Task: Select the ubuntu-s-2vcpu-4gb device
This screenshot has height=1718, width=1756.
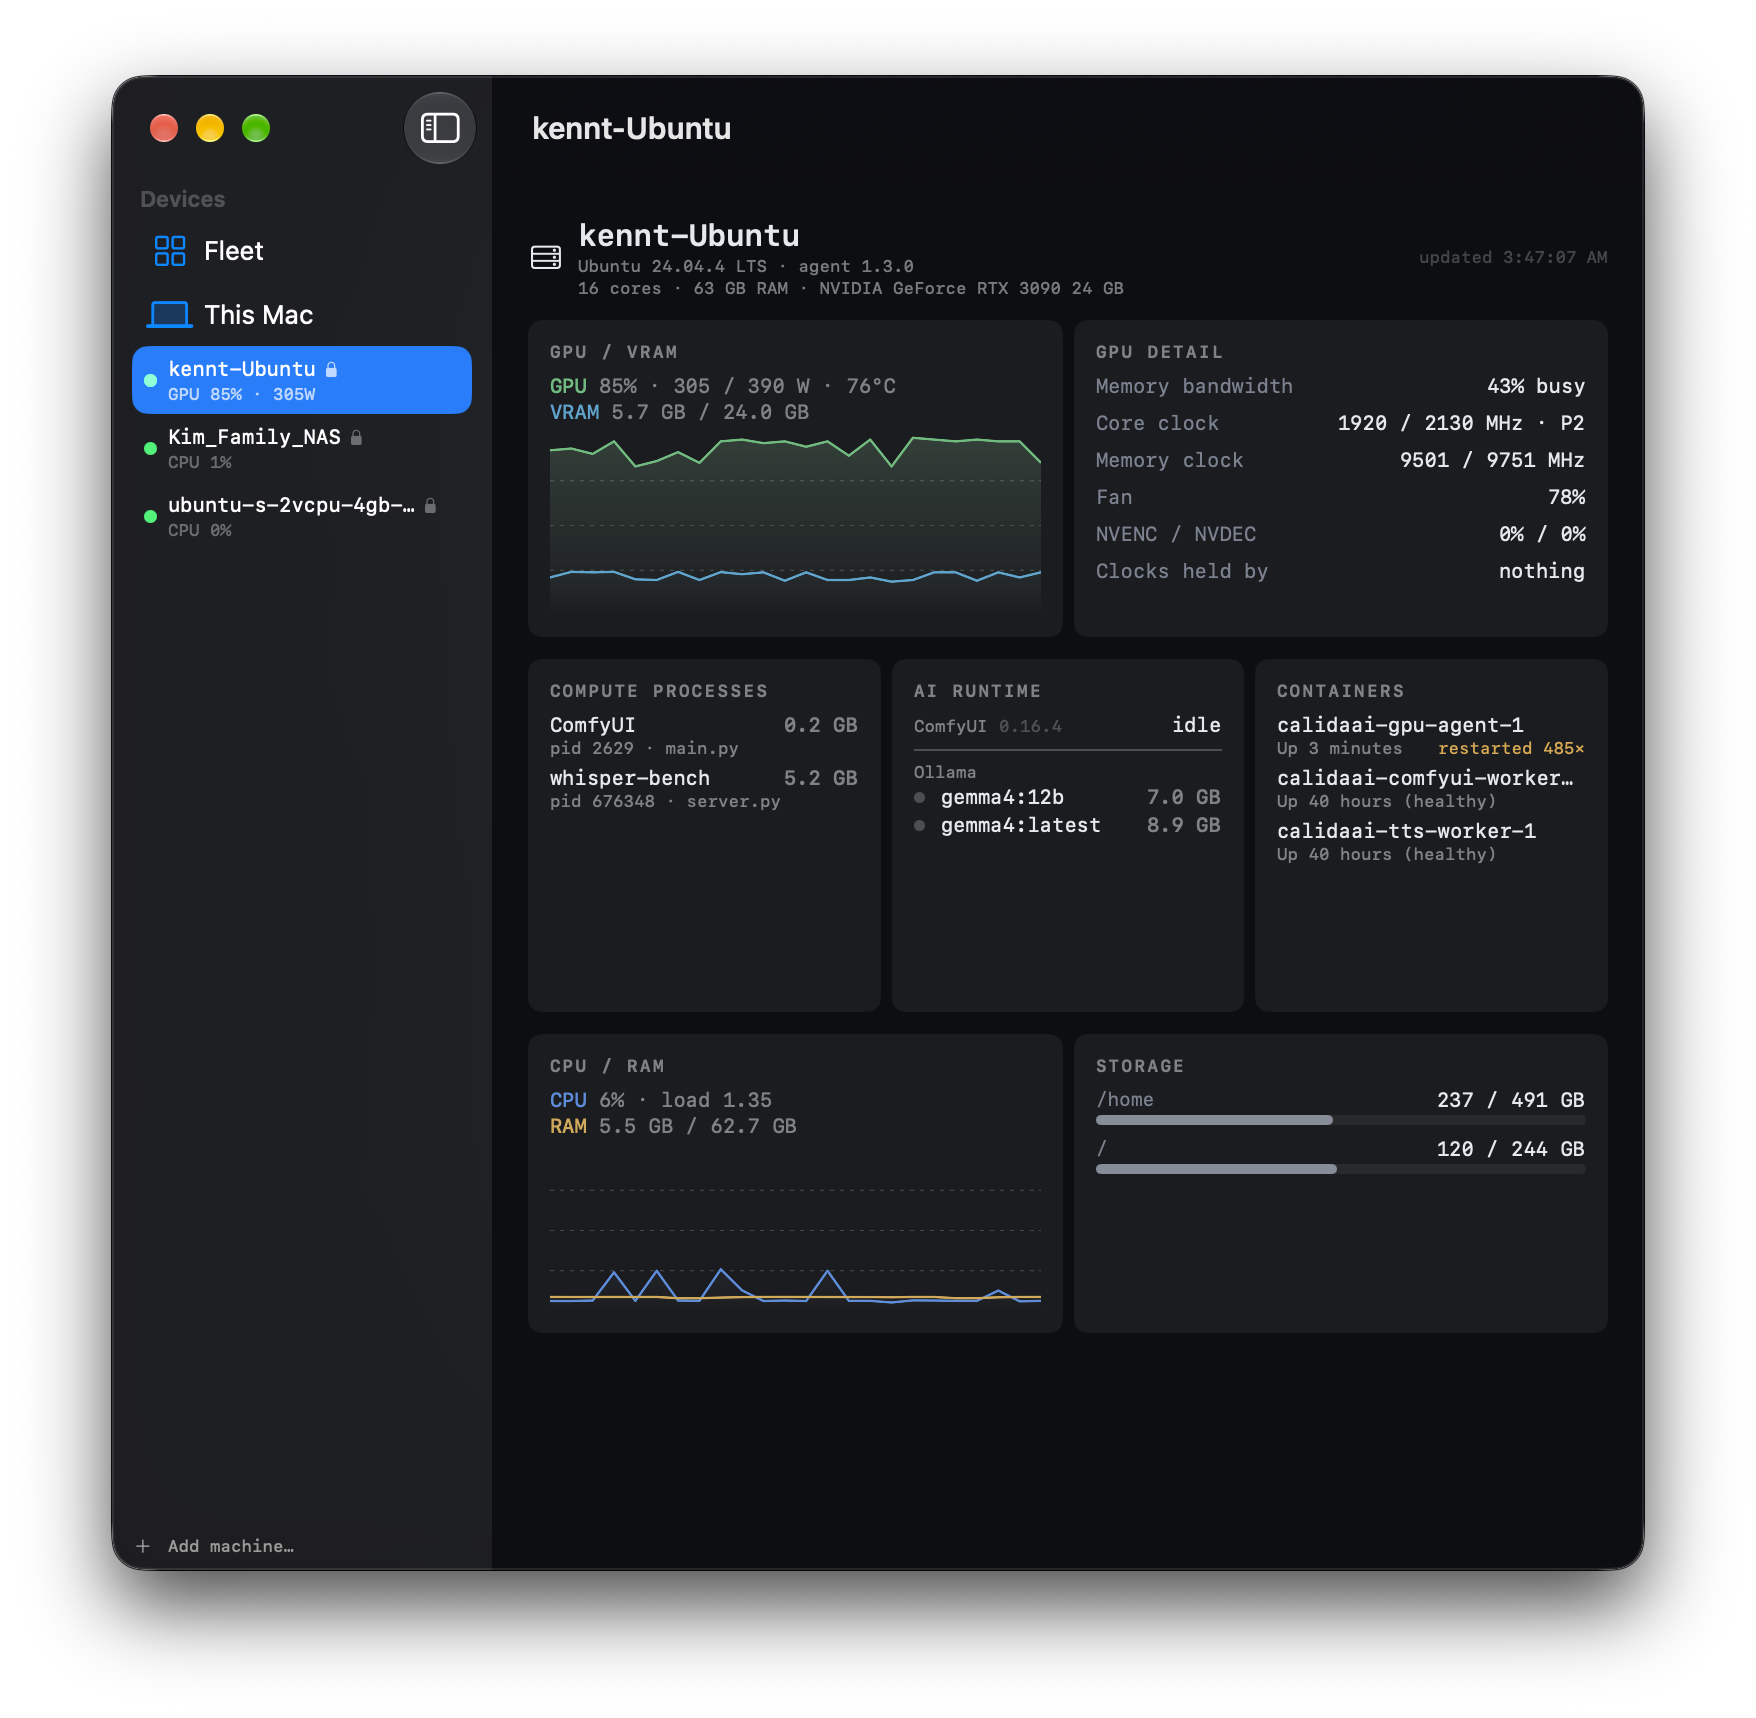Action: point(302,516)
